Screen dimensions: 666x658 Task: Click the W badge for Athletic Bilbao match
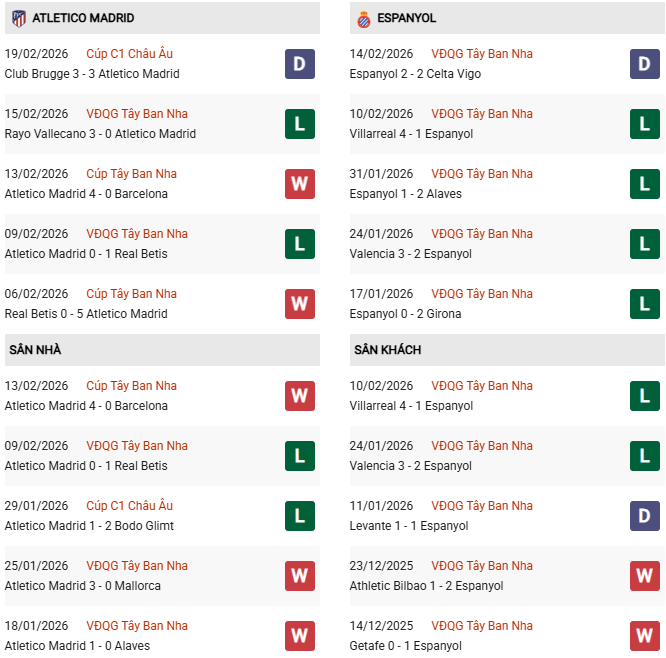pyautogui.click(x=645, y=576)
